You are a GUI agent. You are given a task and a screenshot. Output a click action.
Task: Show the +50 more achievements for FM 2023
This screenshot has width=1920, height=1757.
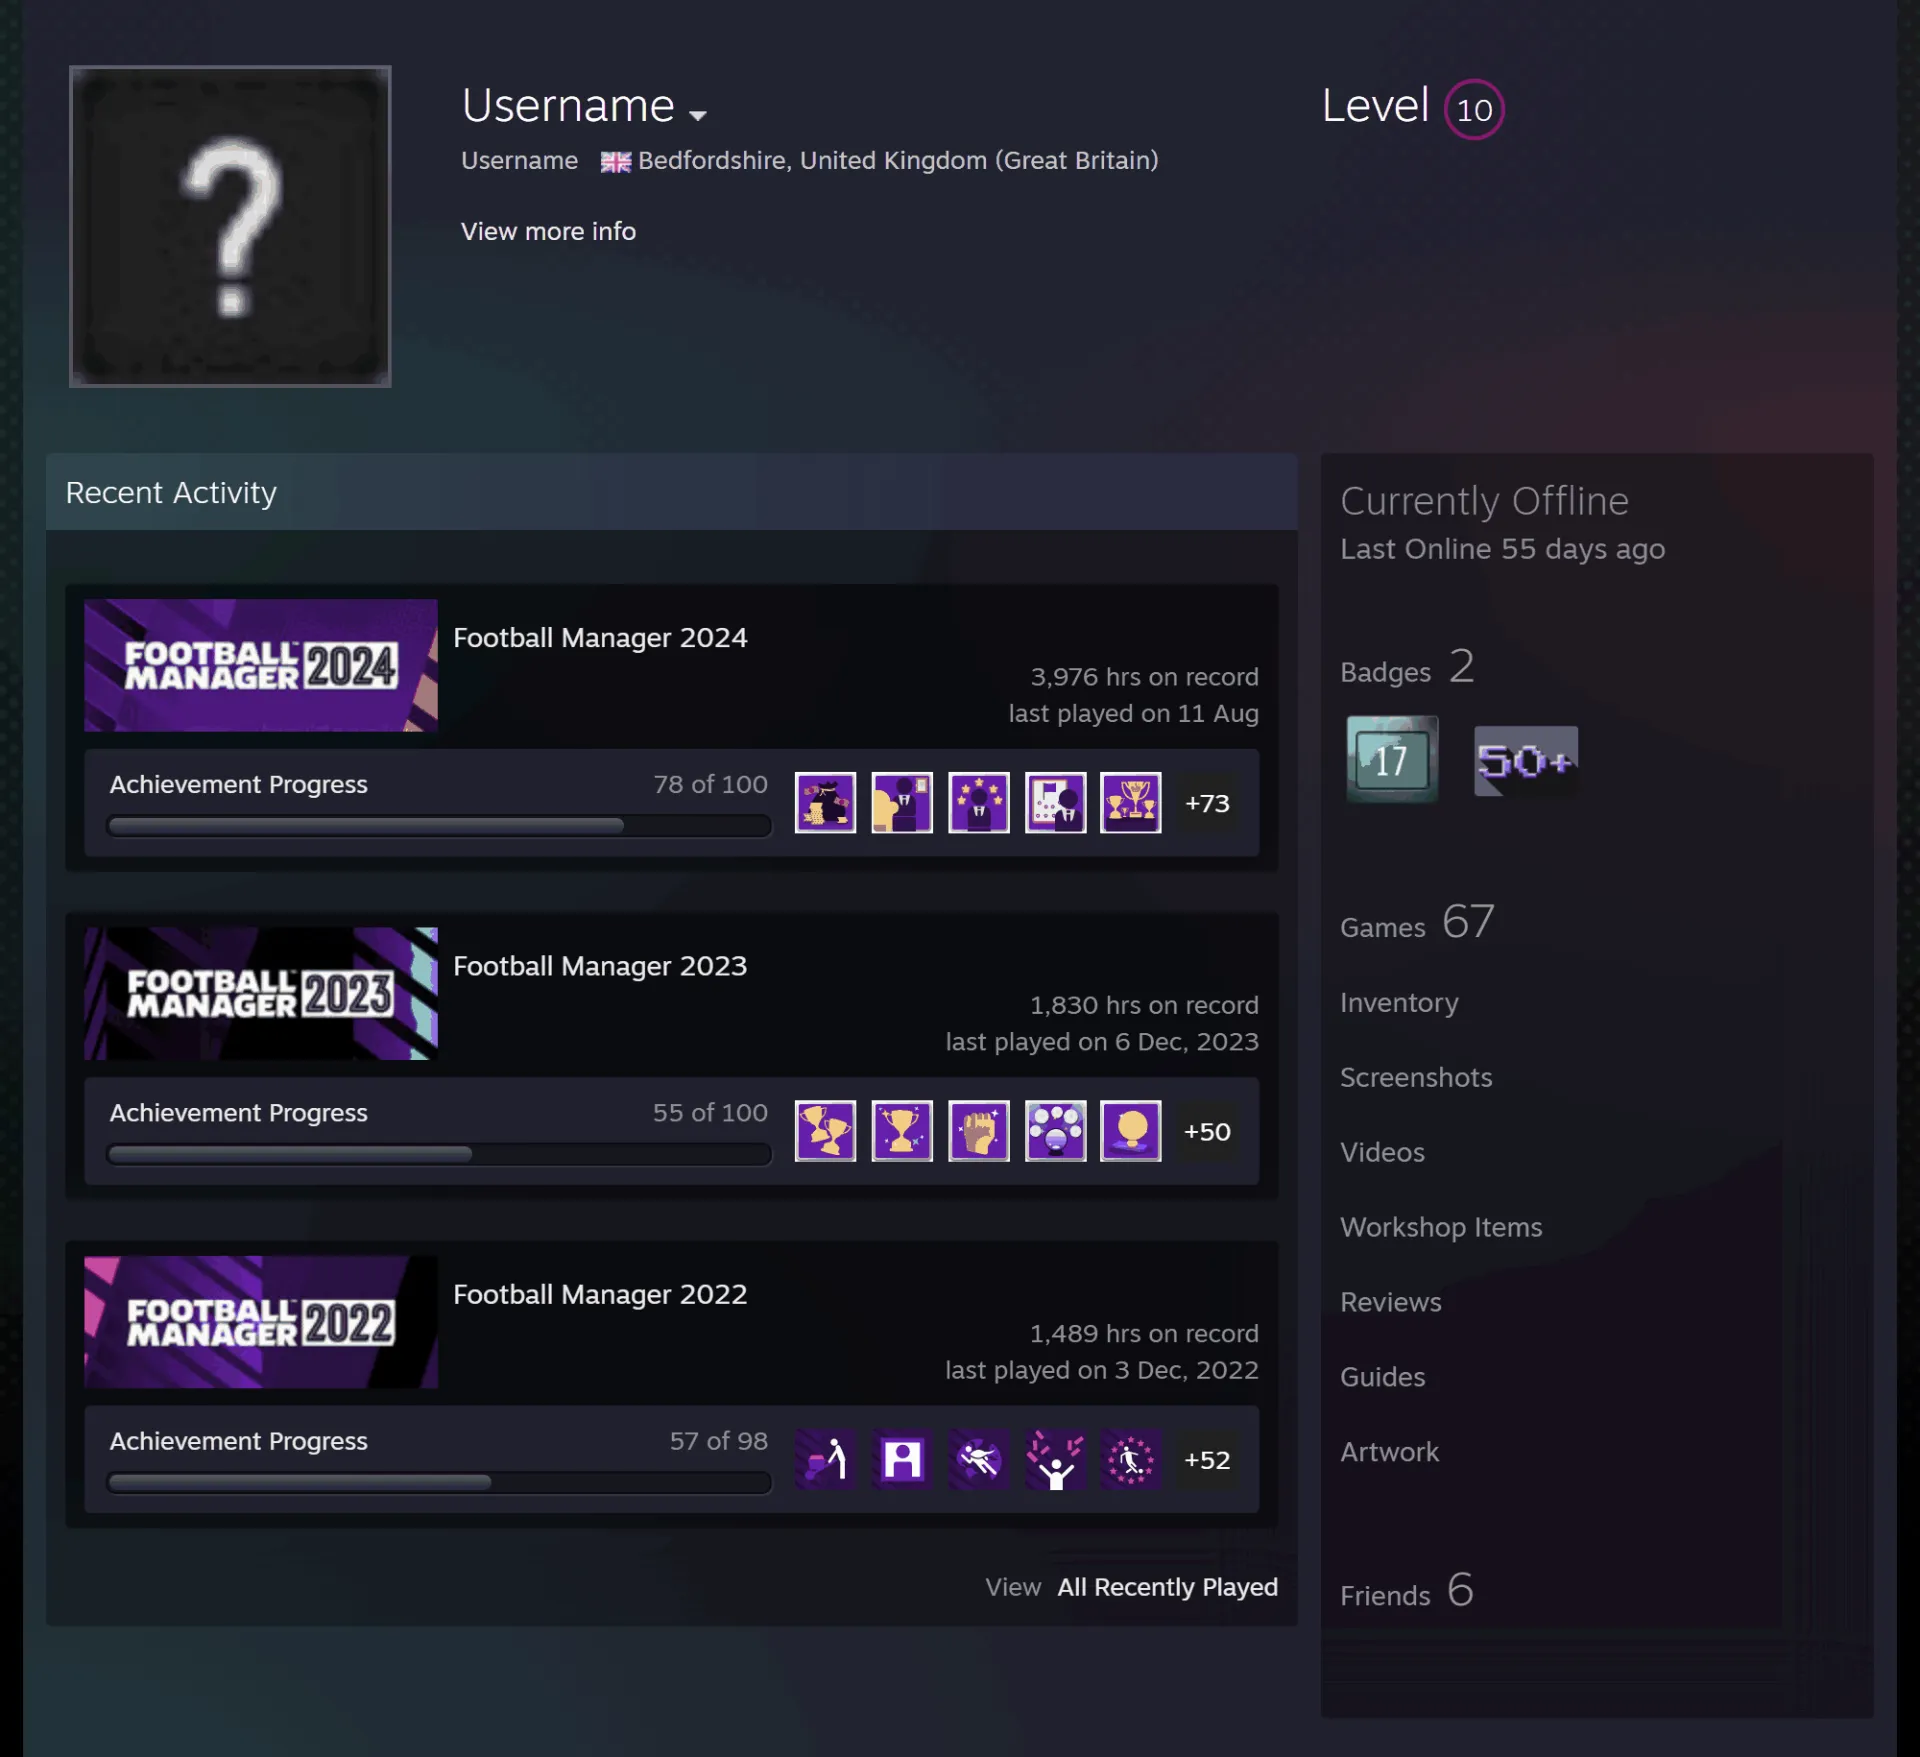click(1207, 1131)
